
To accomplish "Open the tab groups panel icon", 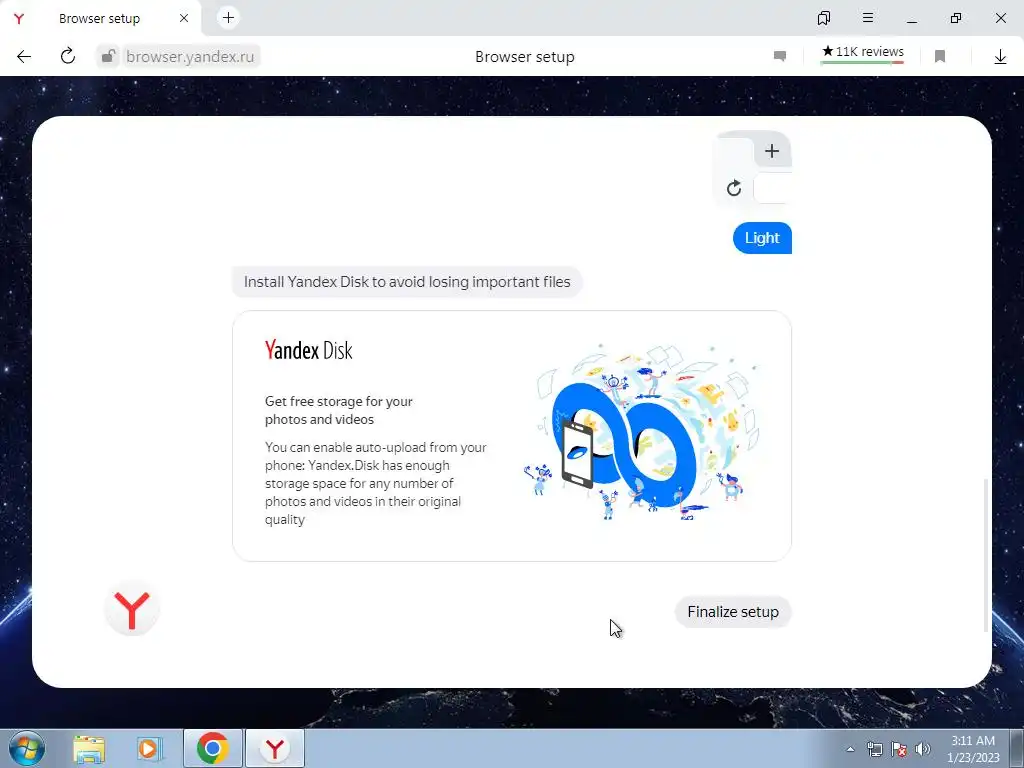I will [x=824, y=18].
